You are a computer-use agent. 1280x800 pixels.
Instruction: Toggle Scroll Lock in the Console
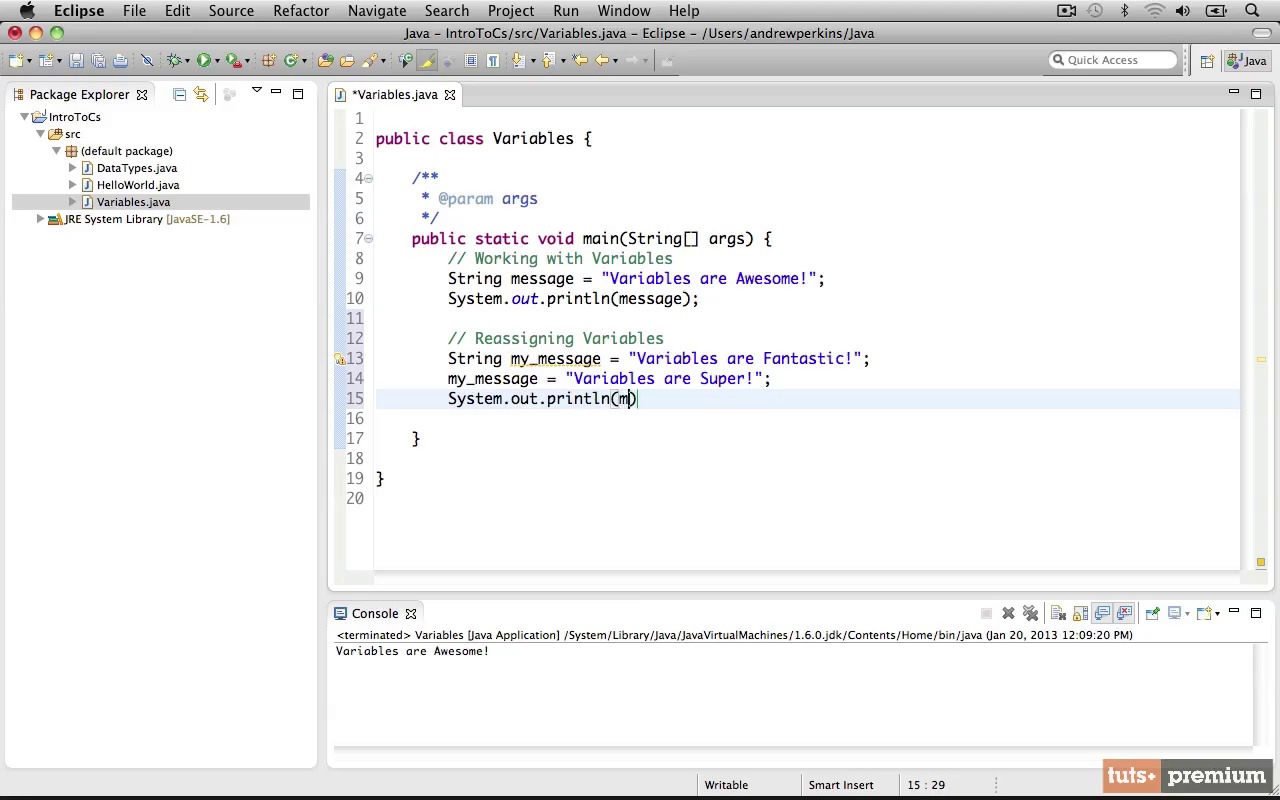1080,613
